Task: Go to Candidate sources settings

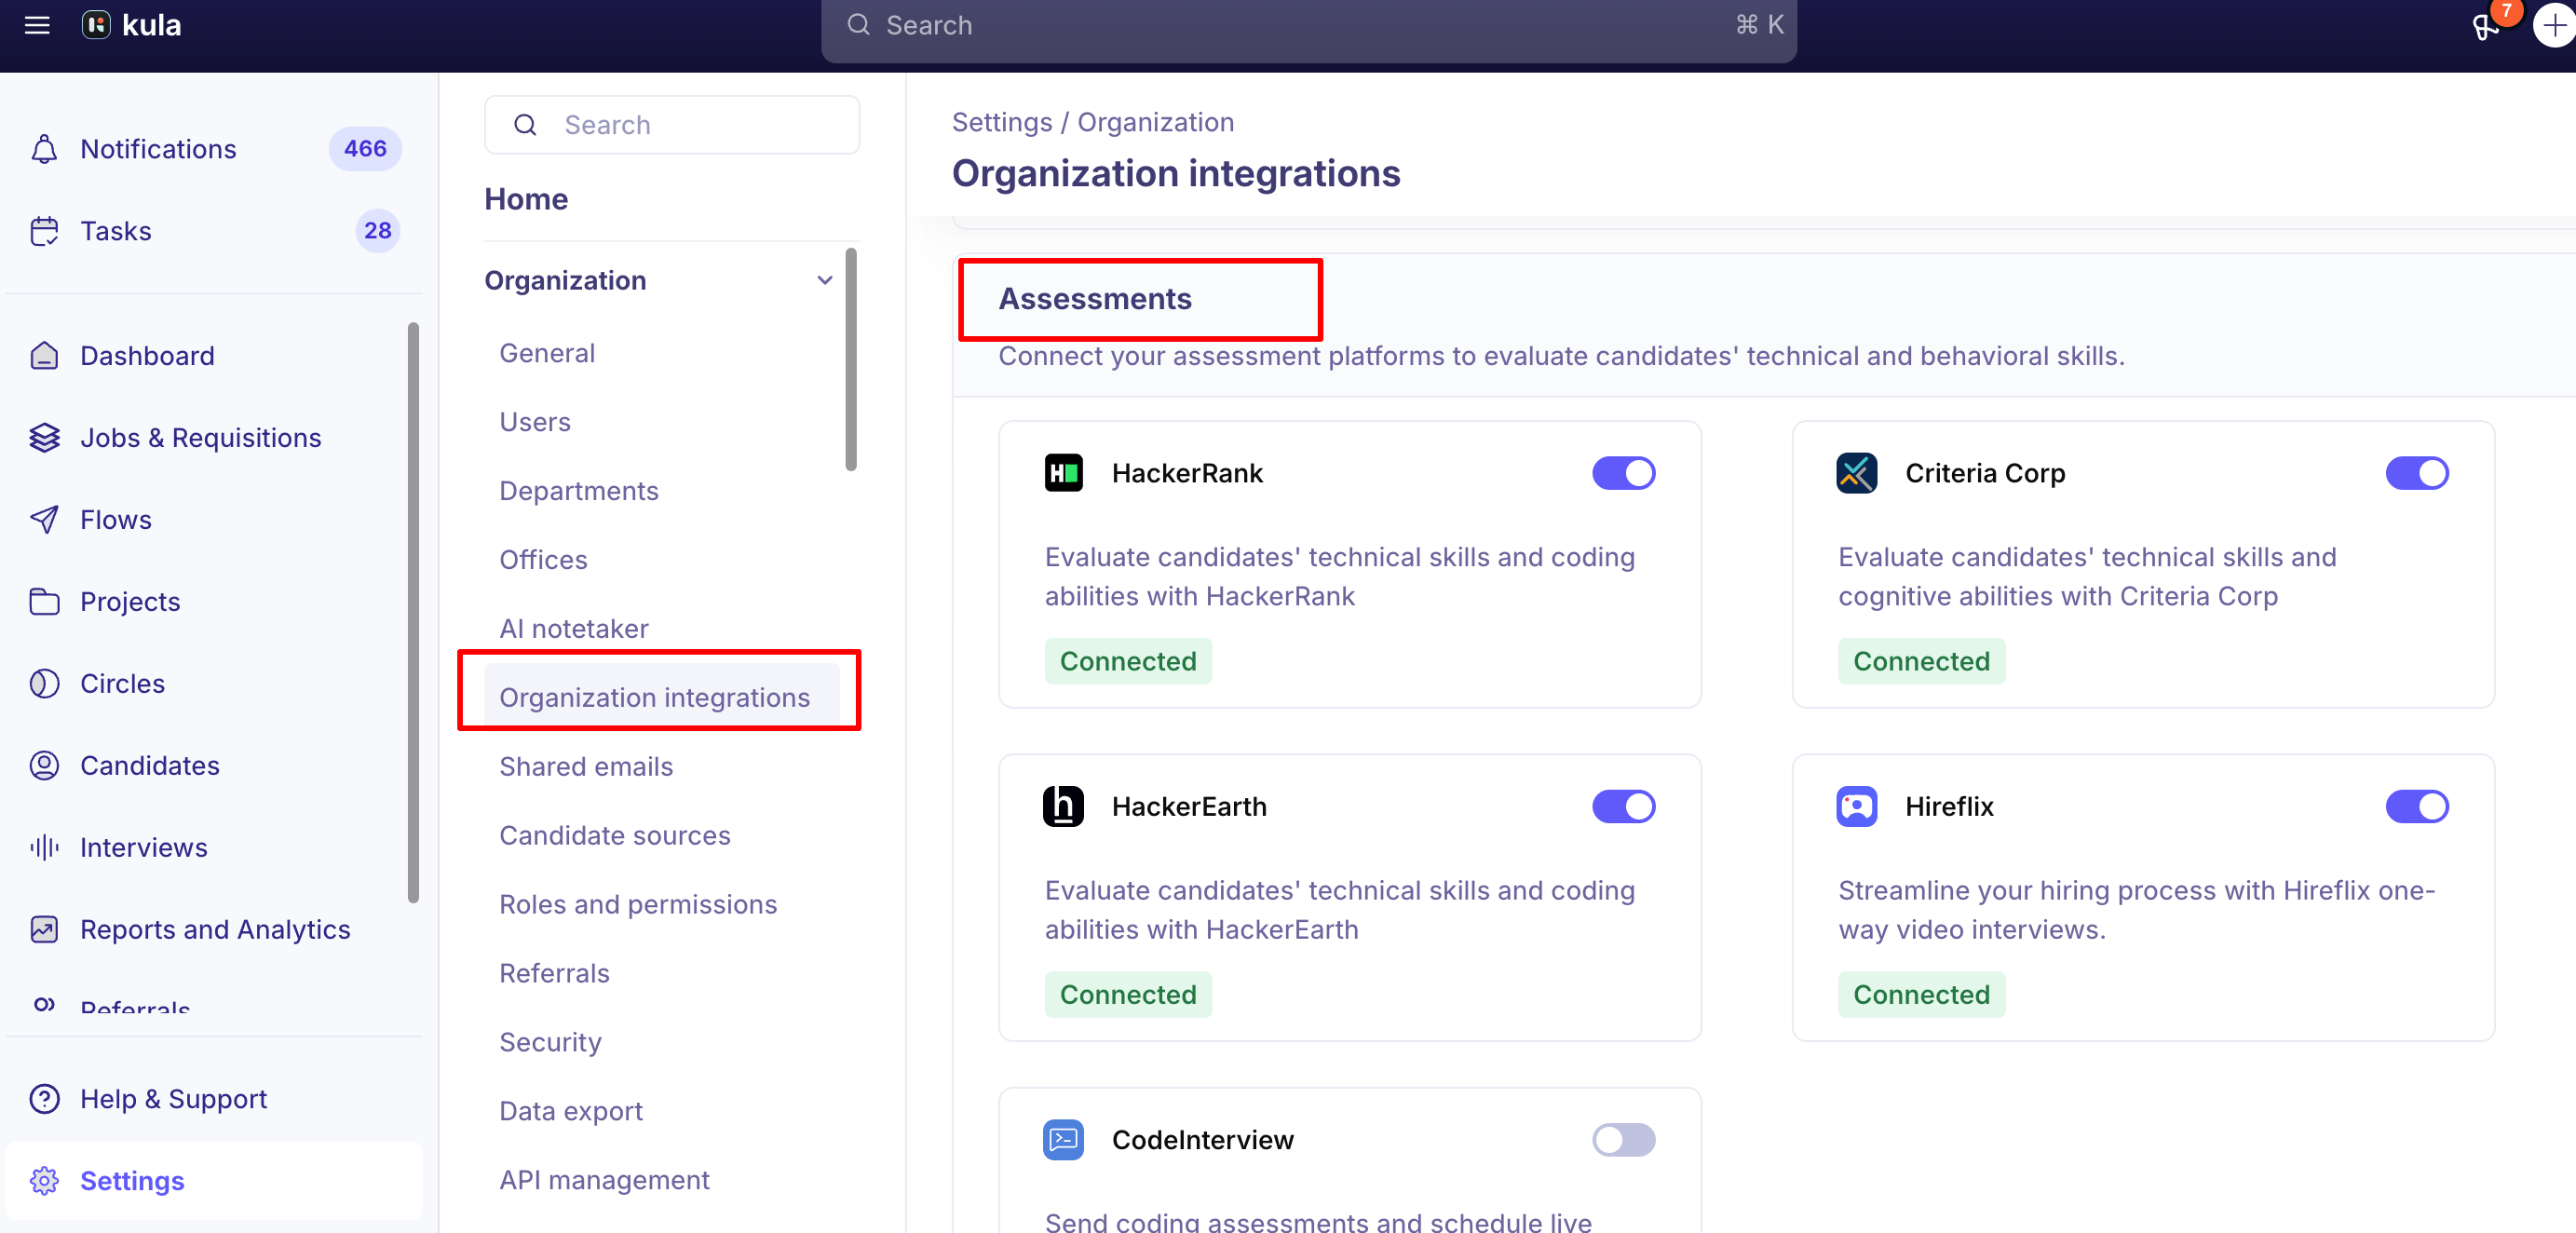Action: [615, 835]
